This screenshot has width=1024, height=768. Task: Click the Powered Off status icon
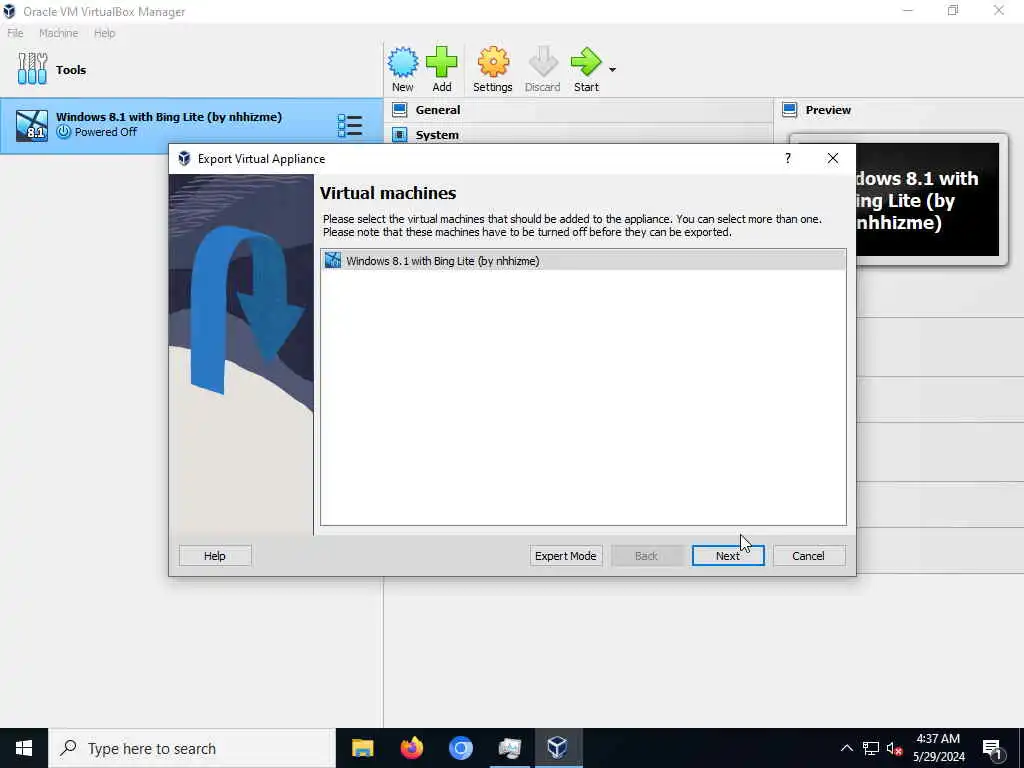pos(63,132)
